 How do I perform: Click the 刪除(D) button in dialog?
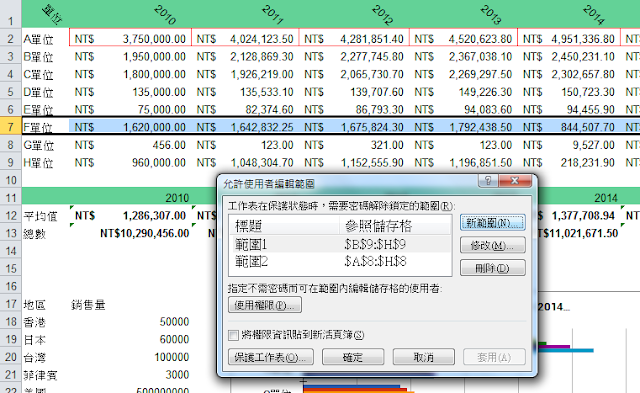492,268
